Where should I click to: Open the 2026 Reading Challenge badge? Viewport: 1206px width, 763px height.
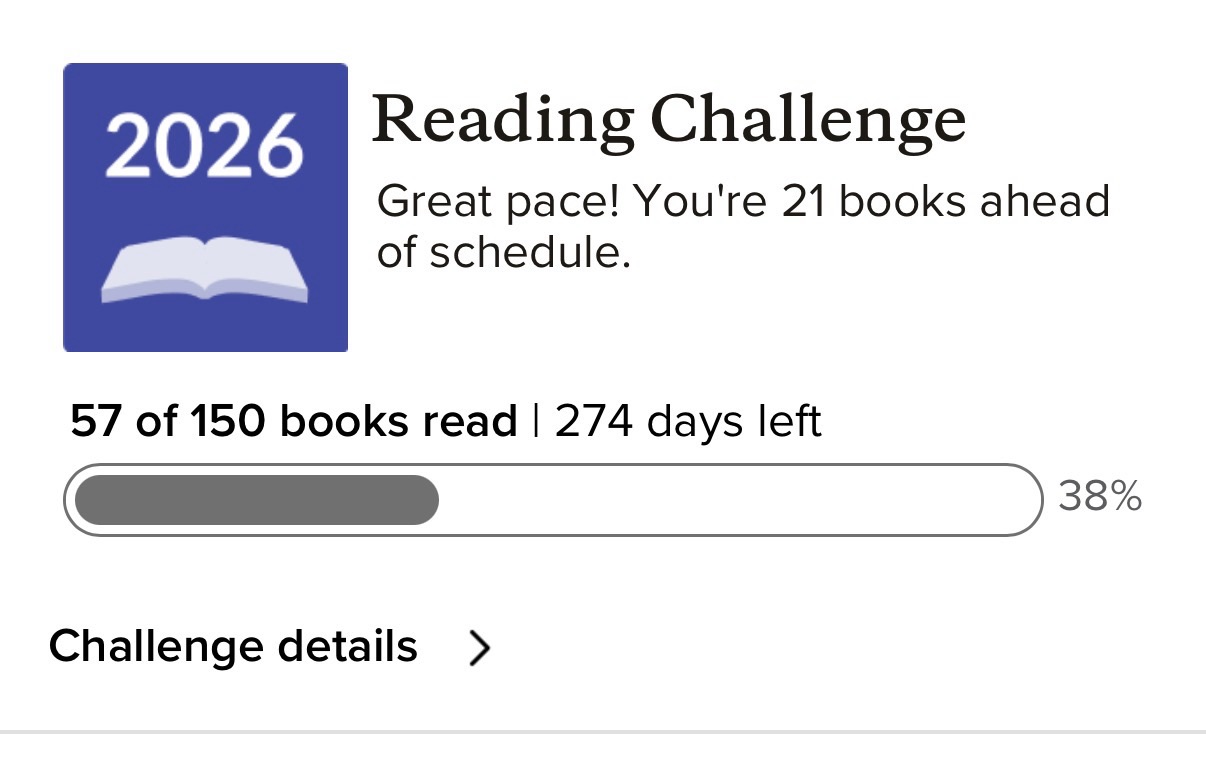[205, 207]
